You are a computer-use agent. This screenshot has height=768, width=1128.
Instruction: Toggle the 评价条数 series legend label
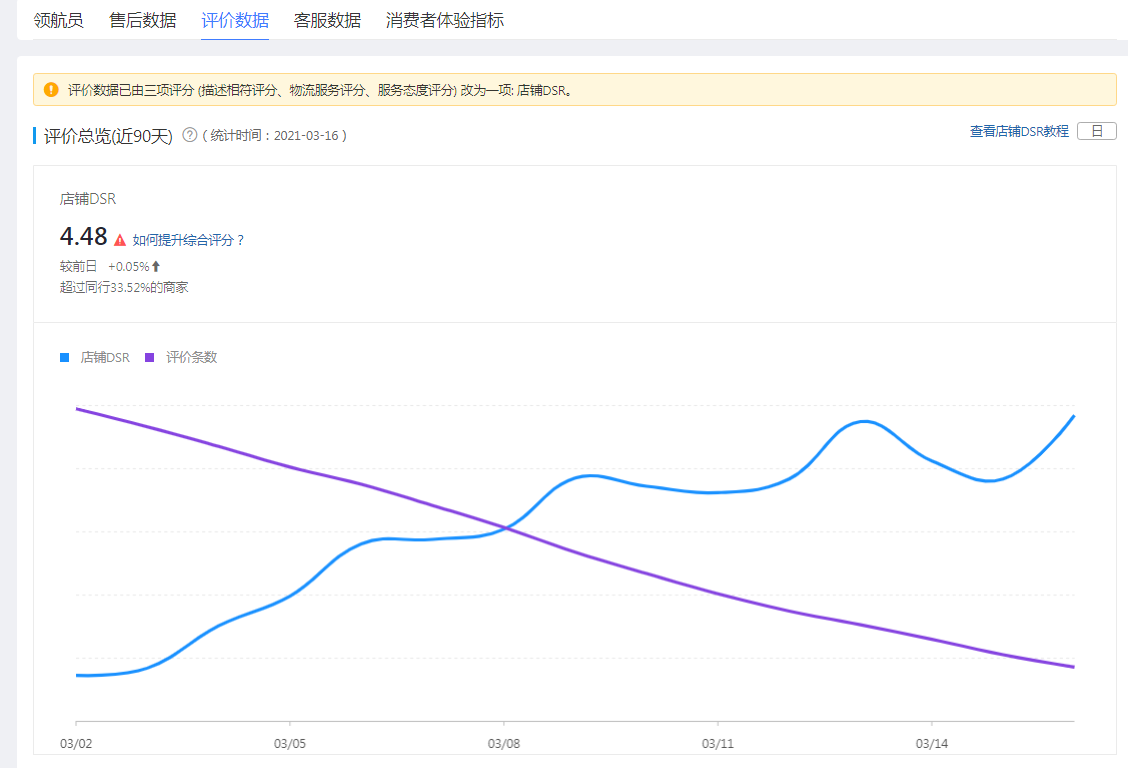point(191,357)
